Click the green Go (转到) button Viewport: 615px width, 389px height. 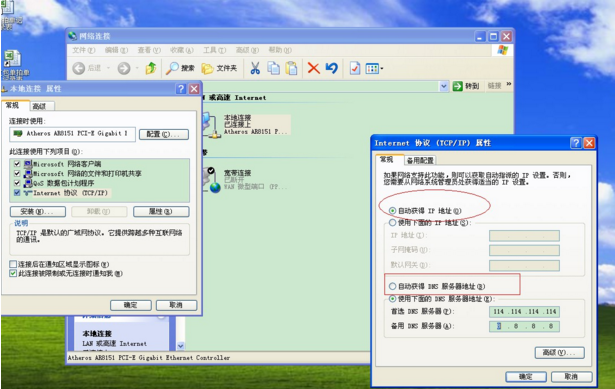pos(466,86)
